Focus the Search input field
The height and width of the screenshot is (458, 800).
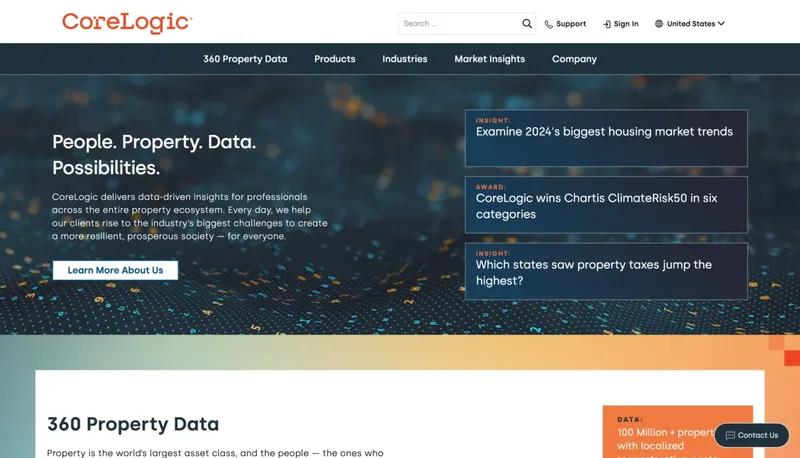458,23
